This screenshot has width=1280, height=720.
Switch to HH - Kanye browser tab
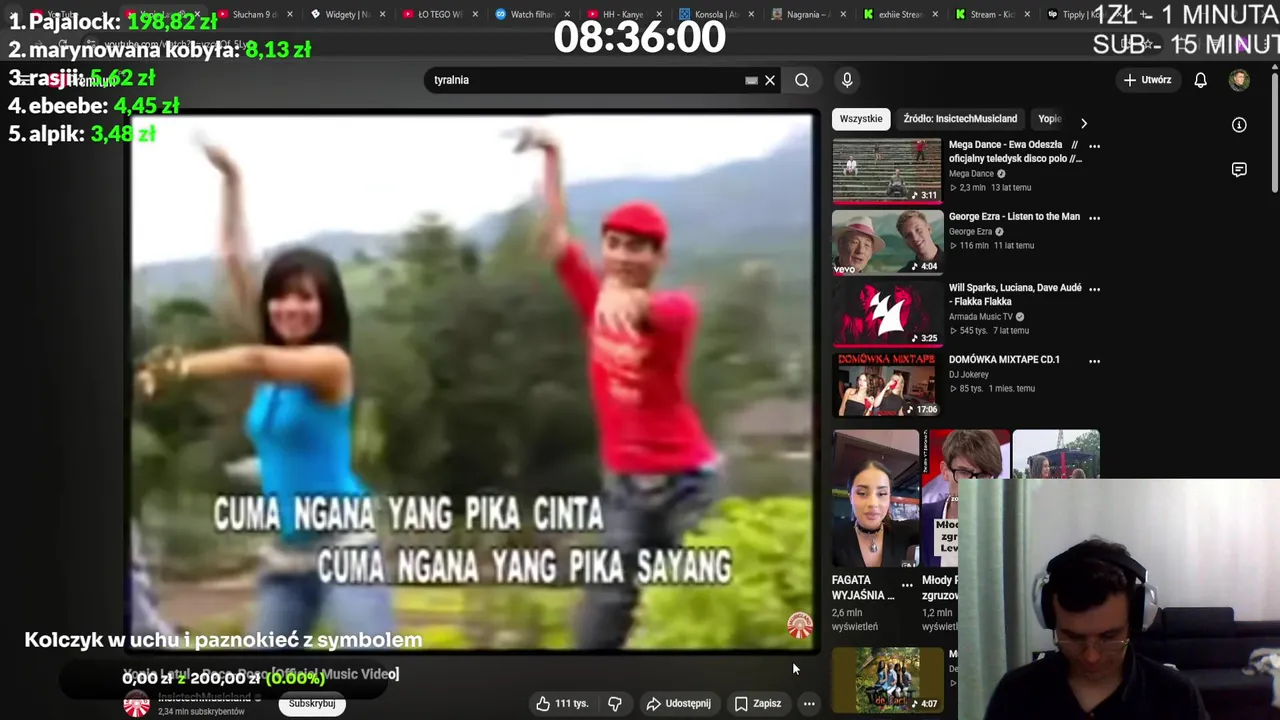click(623, 14)
